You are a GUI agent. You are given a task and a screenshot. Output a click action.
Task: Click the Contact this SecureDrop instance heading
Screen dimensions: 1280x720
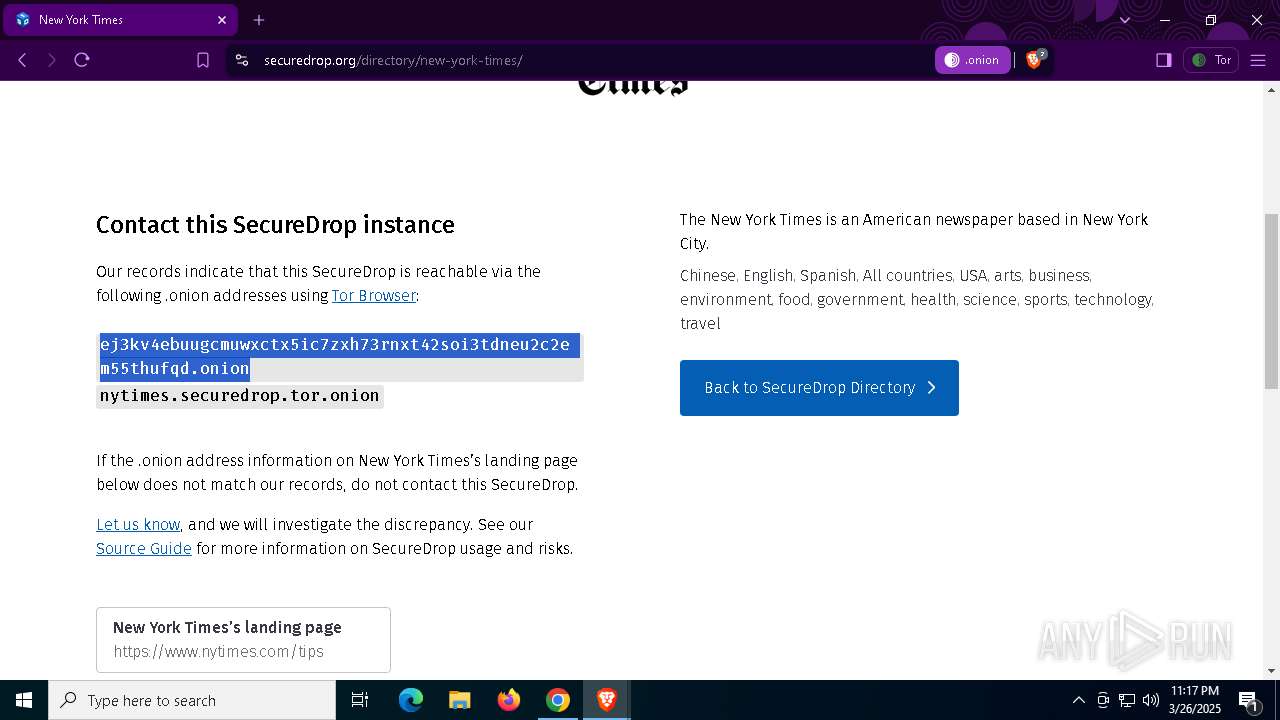tap(275, 225)
